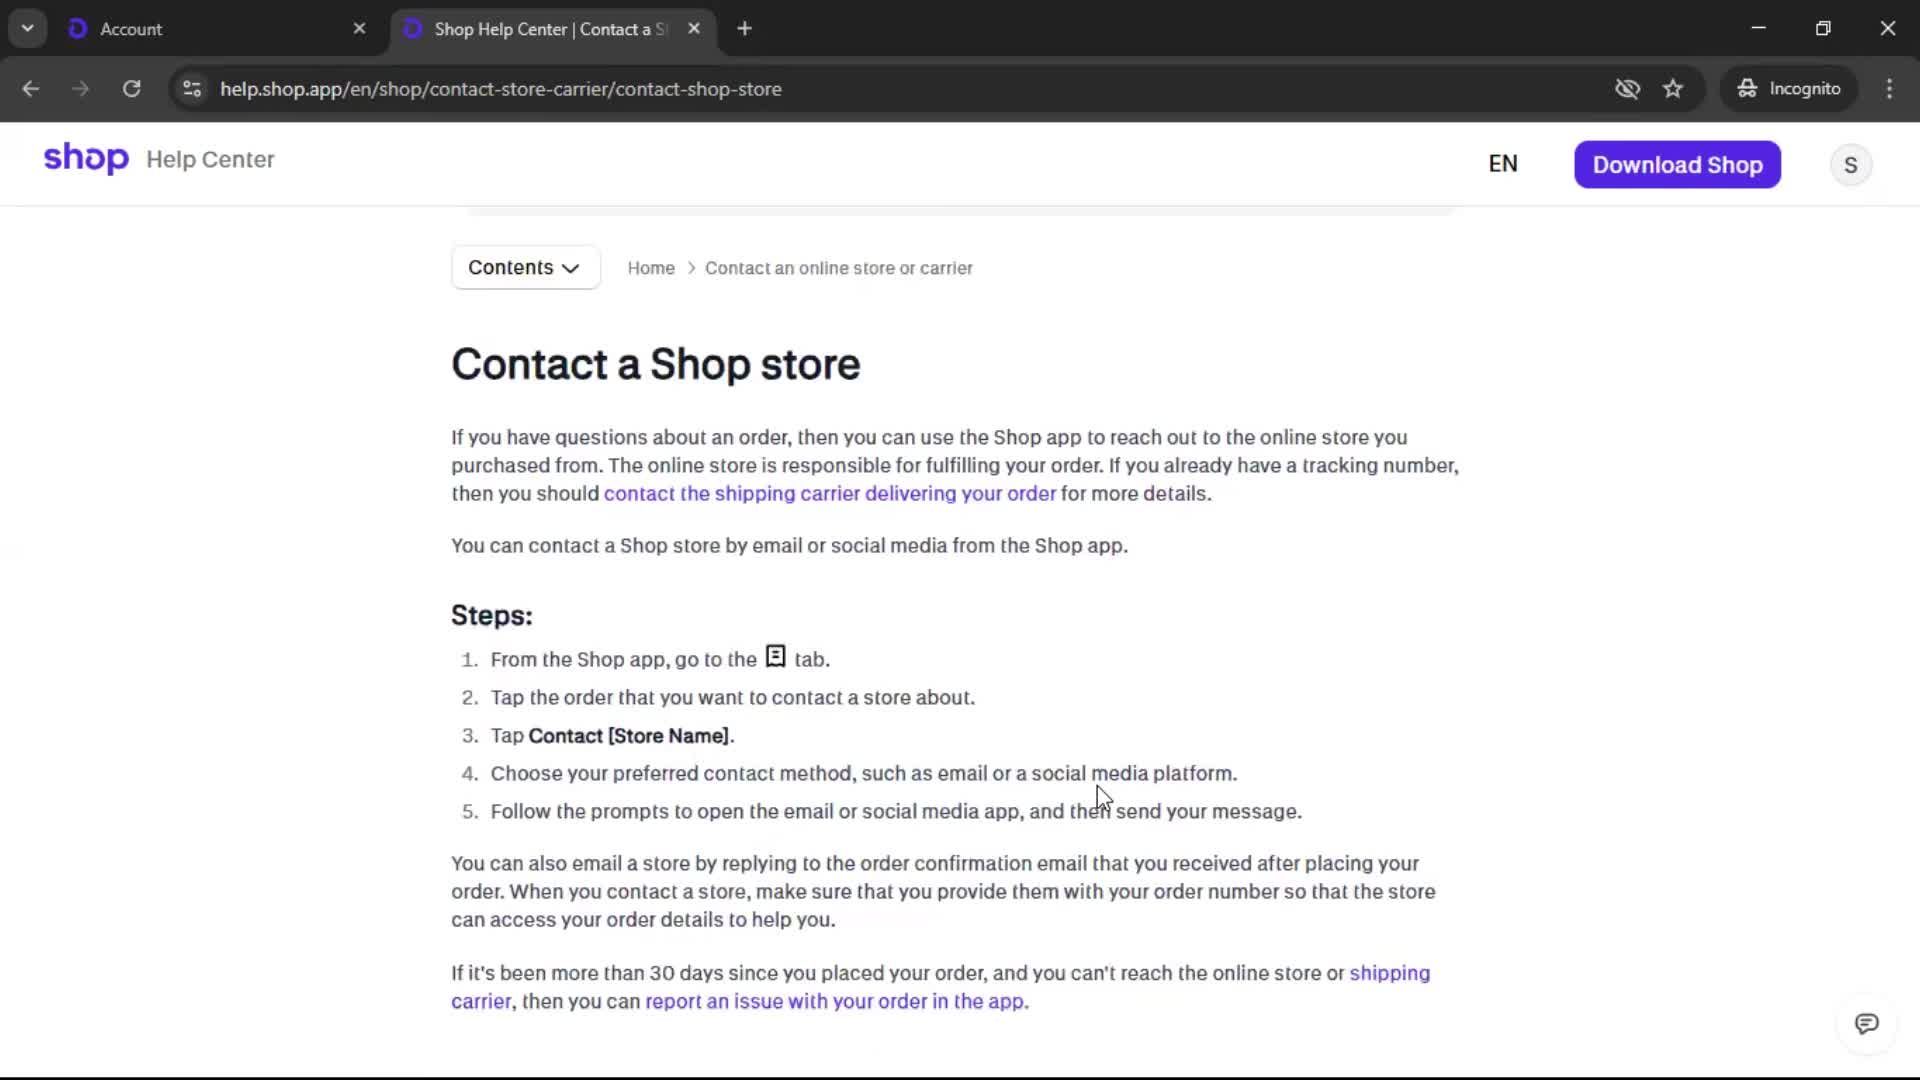Image resolution: width=1920 pixels, height=1080 pixels.
Task: Switch to the Account tab
Action: point(200,29)
